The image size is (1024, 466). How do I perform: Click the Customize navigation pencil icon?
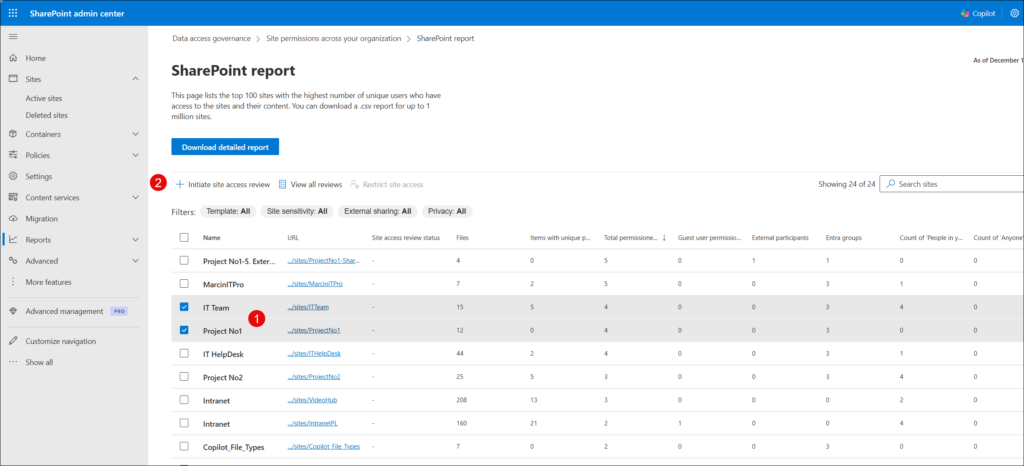[13, 341]
